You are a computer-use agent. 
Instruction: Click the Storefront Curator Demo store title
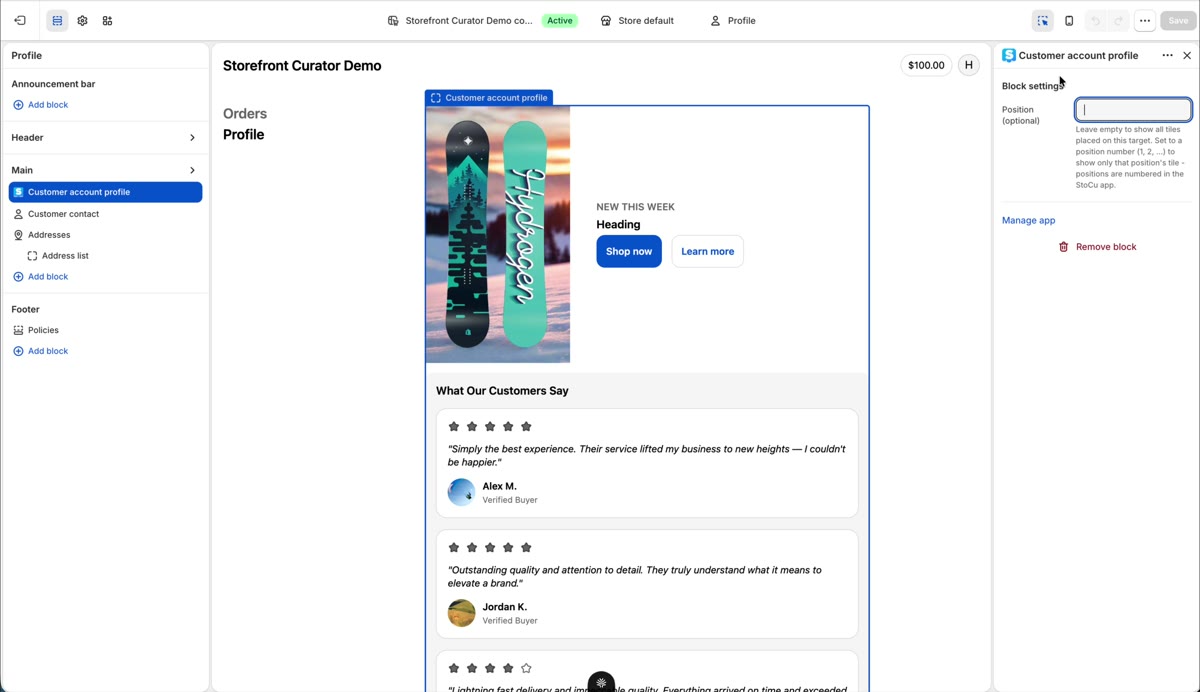coord(302,66)
